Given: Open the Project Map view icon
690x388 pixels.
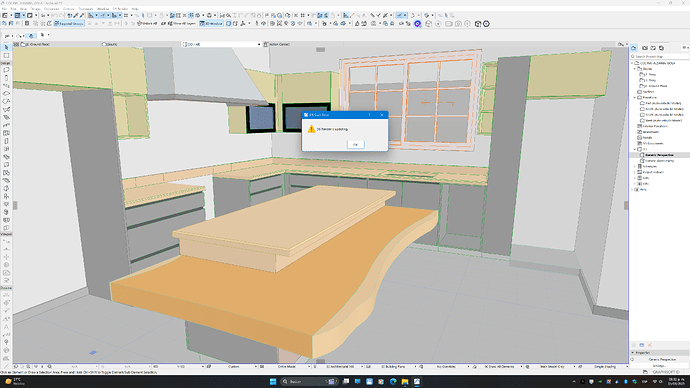Looking at the screenshot, I should [x=634, y=48].
